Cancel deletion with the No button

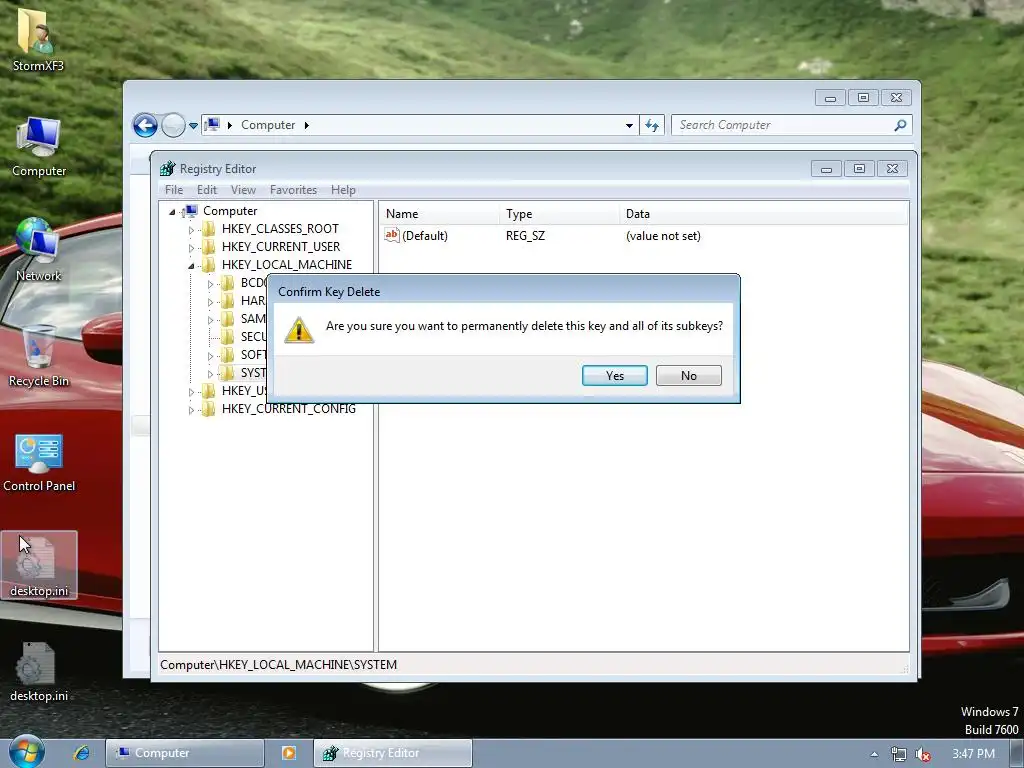coord(688,376)
